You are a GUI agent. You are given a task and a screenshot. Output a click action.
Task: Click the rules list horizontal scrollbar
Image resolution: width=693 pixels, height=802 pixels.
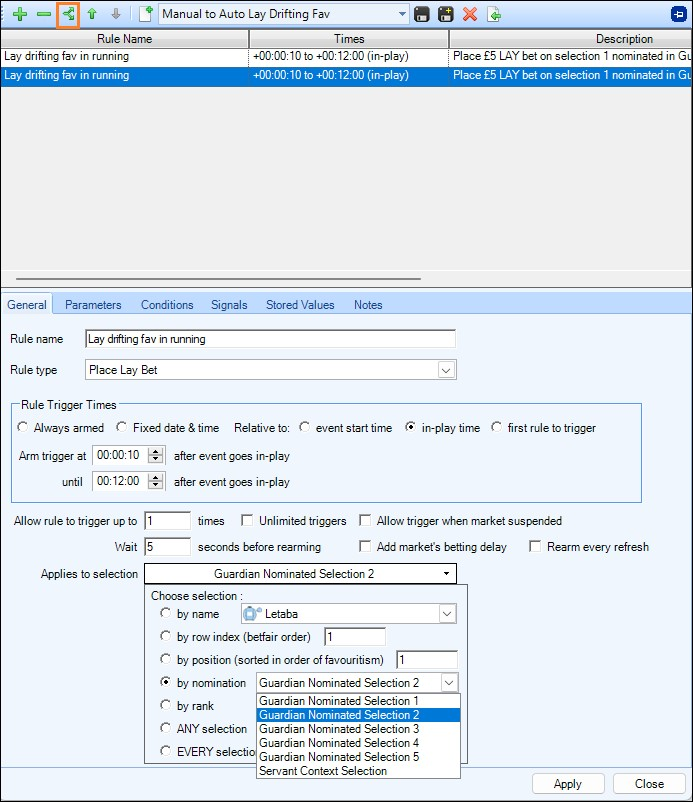218,279
